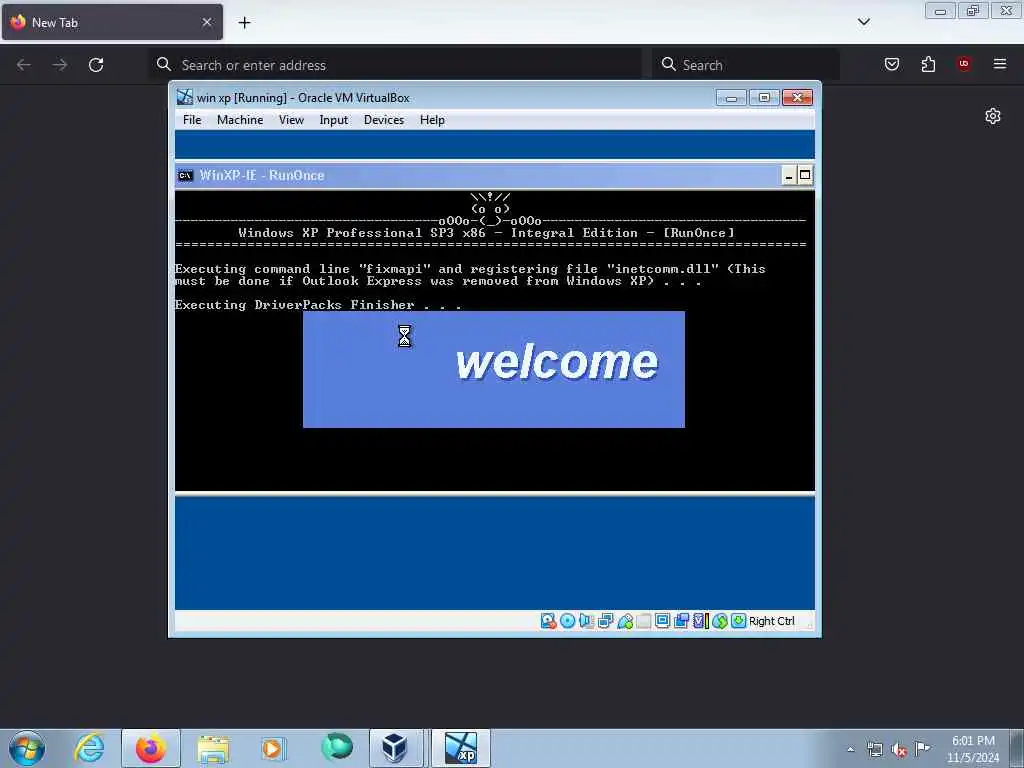The image size is (1024, 768).
Task: Open the Windows Start menu
Action: pos(27,748)
